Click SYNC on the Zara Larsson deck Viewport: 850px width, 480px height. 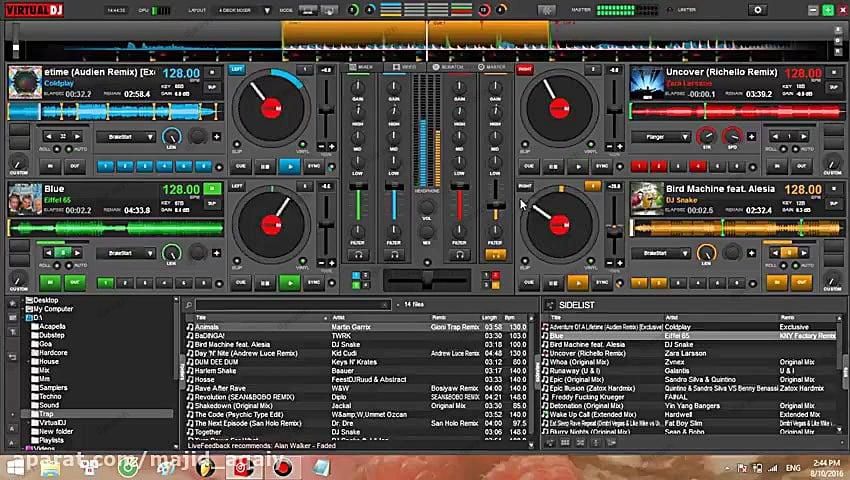coord(602,166)
